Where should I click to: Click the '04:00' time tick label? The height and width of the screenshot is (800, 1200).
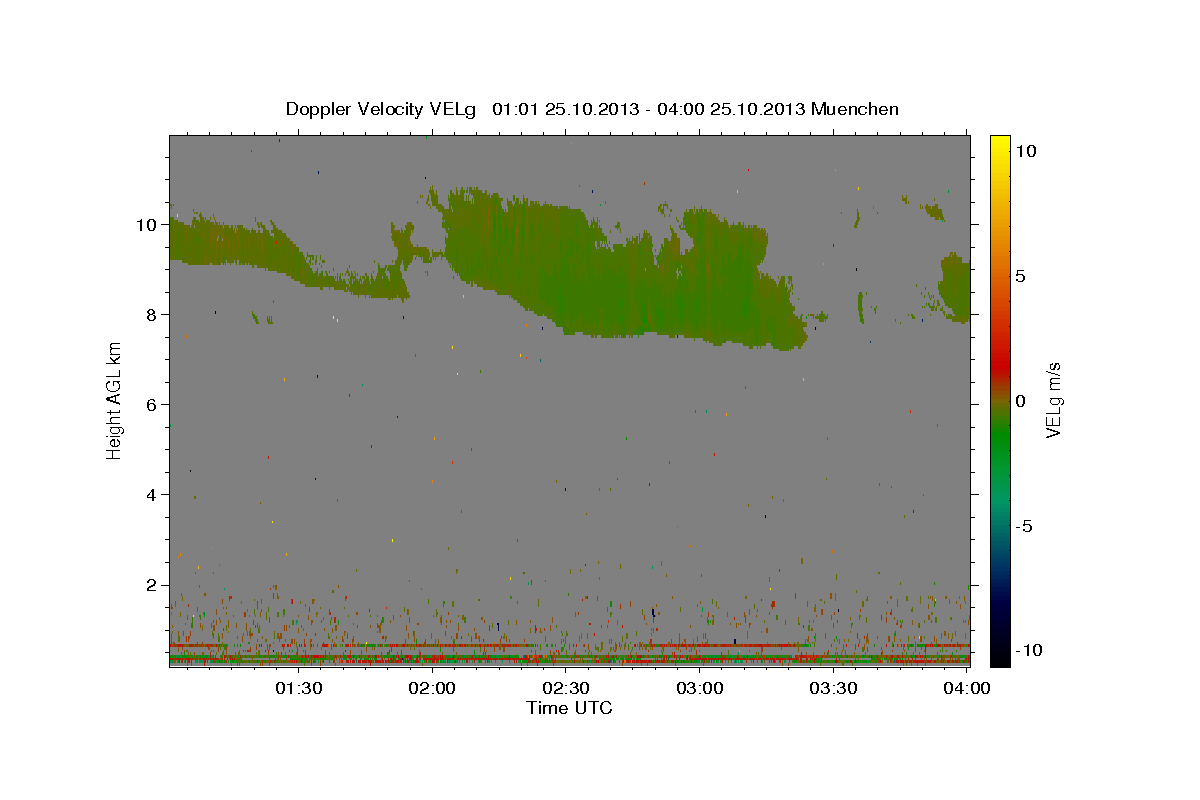[967, 688]
